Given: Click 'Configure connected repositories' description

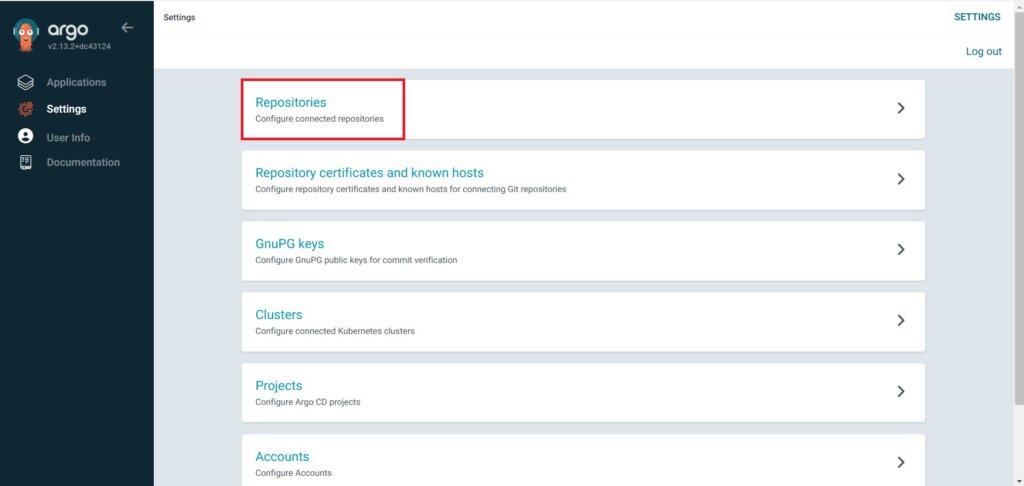Looking at the screenshot, I should 319,120.
